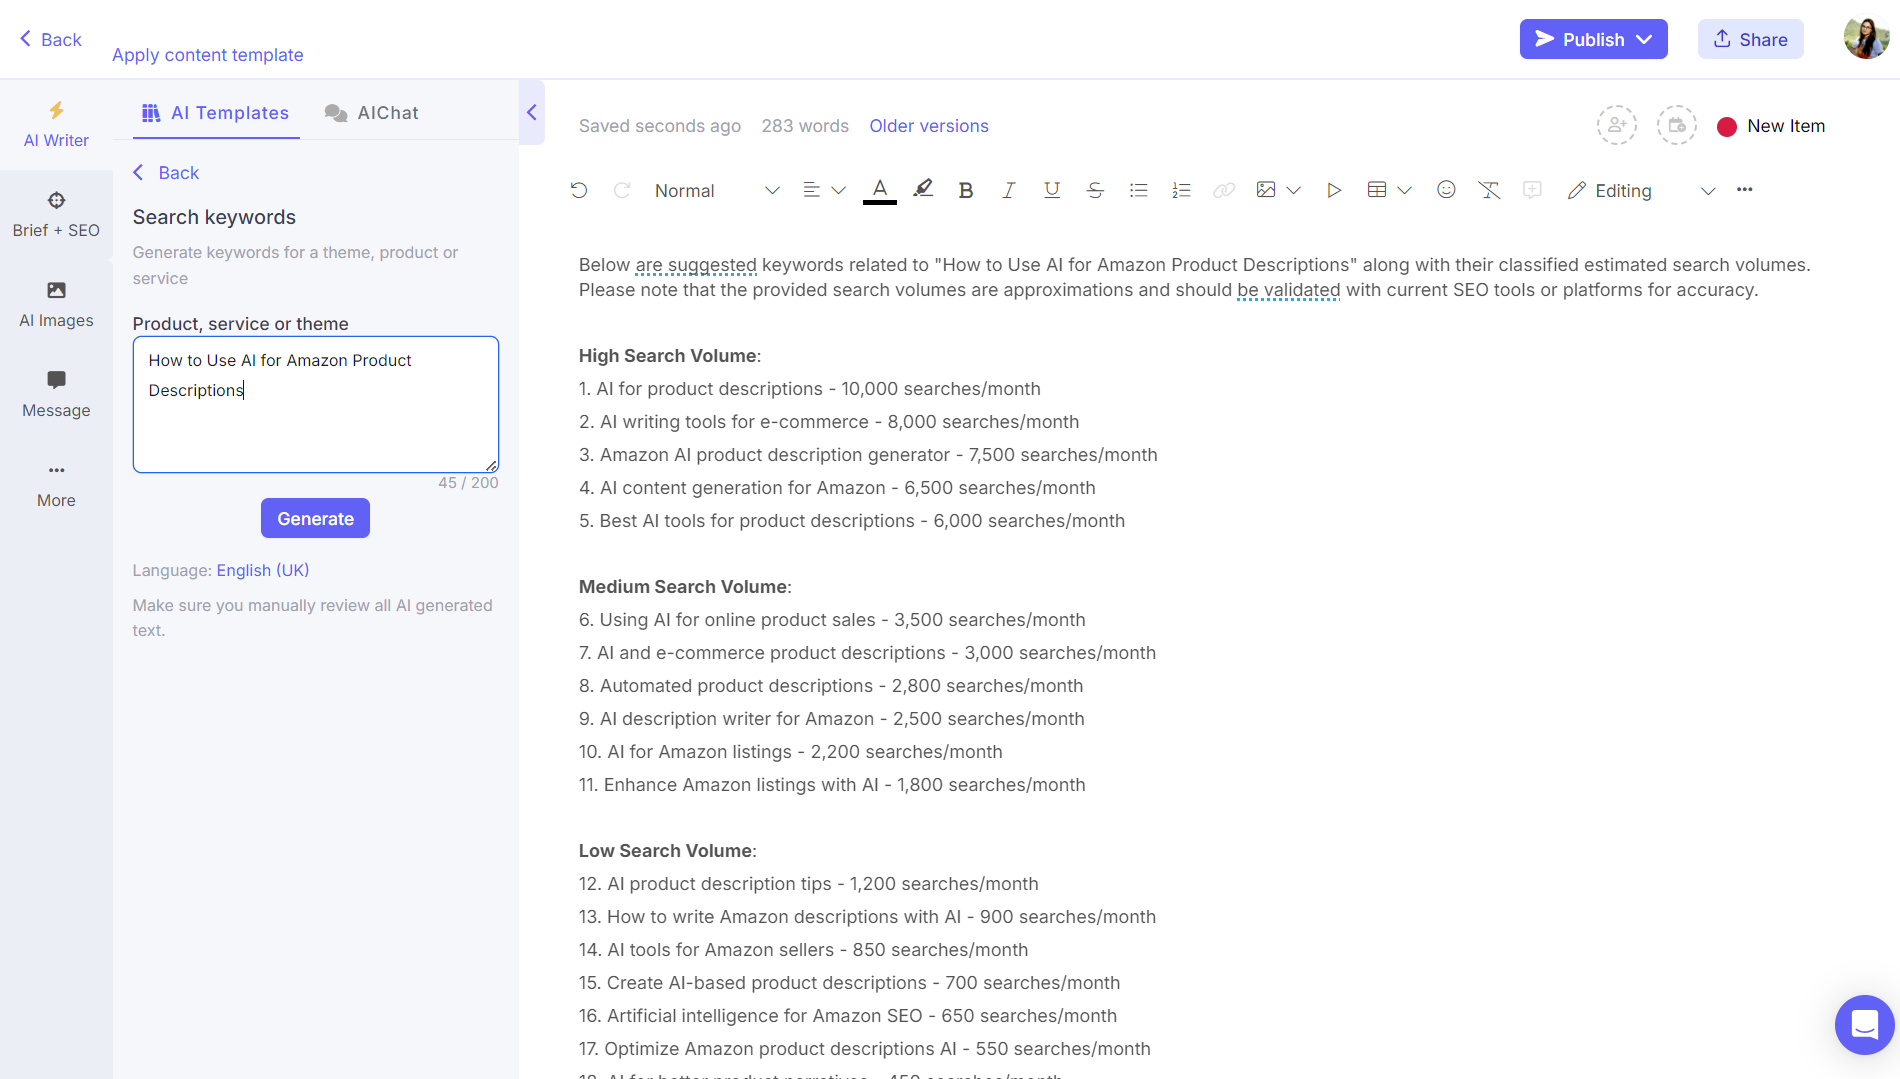The height and width of the screenshot is (1079, 1900).
Task: Click the clear formatting icon
Action: click(x=1489, y=190)
